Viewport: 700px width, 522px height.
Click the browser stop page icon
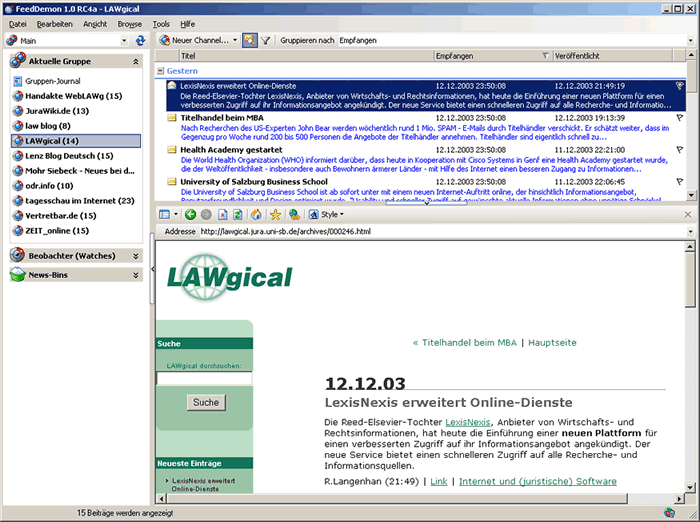(223, 214)
